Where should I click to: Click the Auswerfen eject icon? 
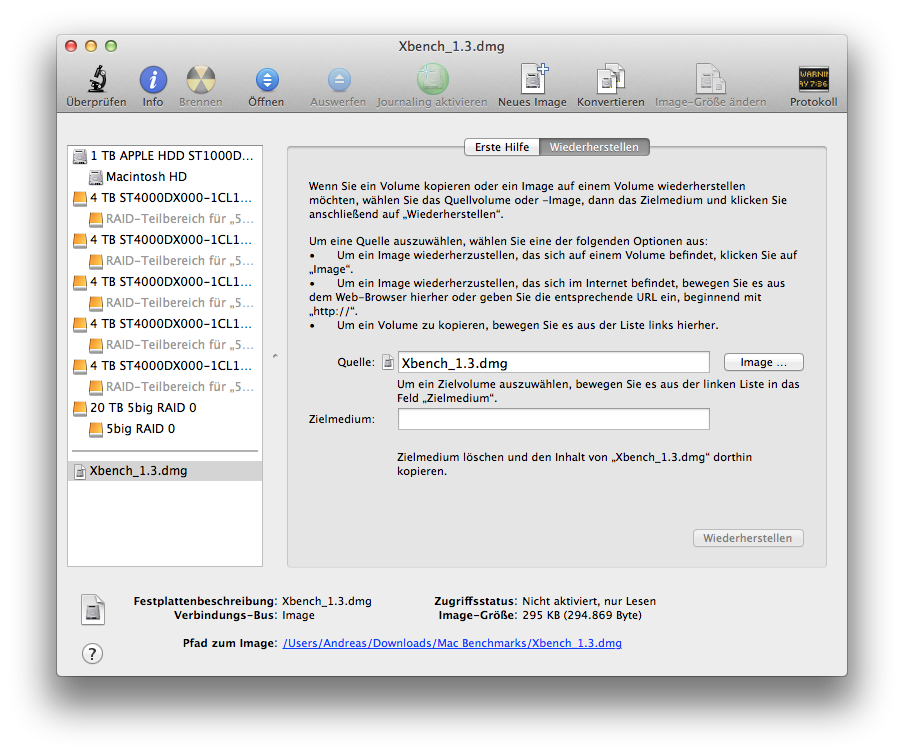point(339,80)
